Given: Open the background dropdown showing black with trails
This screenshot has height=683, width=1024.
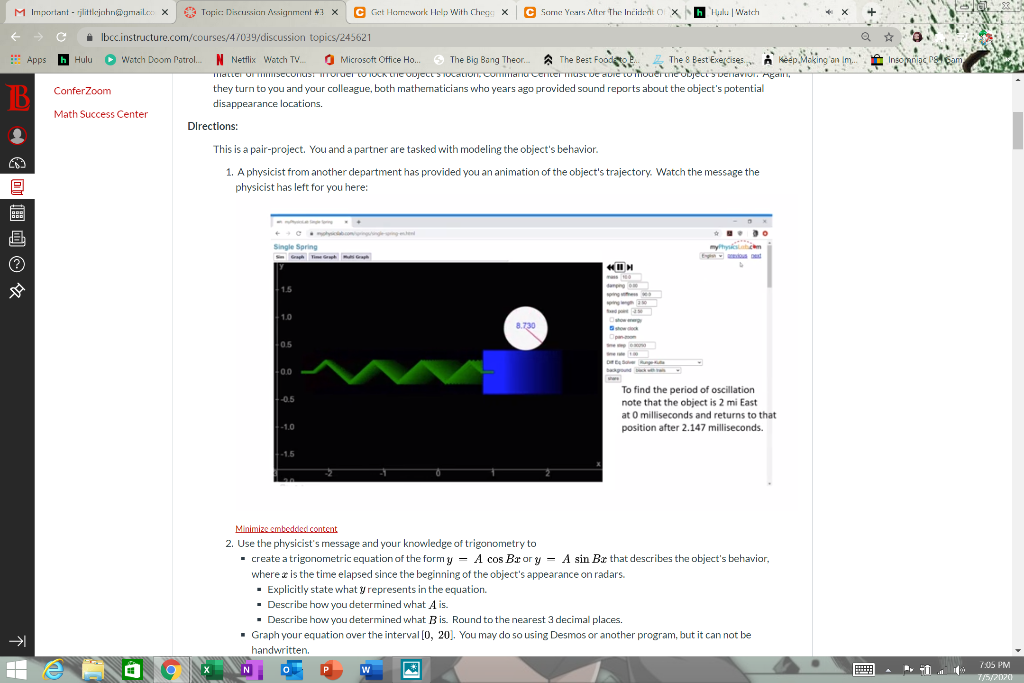Looking at the screenshot, I should pos(657,370).
